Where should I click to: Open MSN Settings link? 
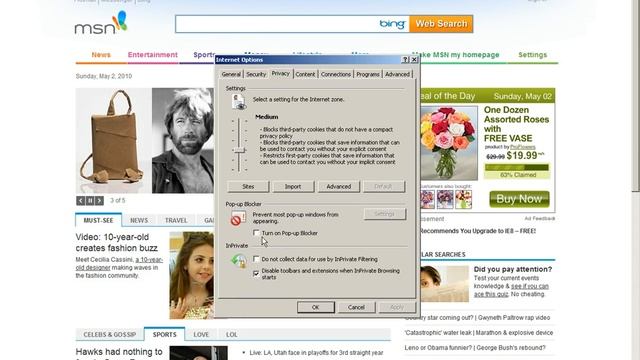coord(533,55)
